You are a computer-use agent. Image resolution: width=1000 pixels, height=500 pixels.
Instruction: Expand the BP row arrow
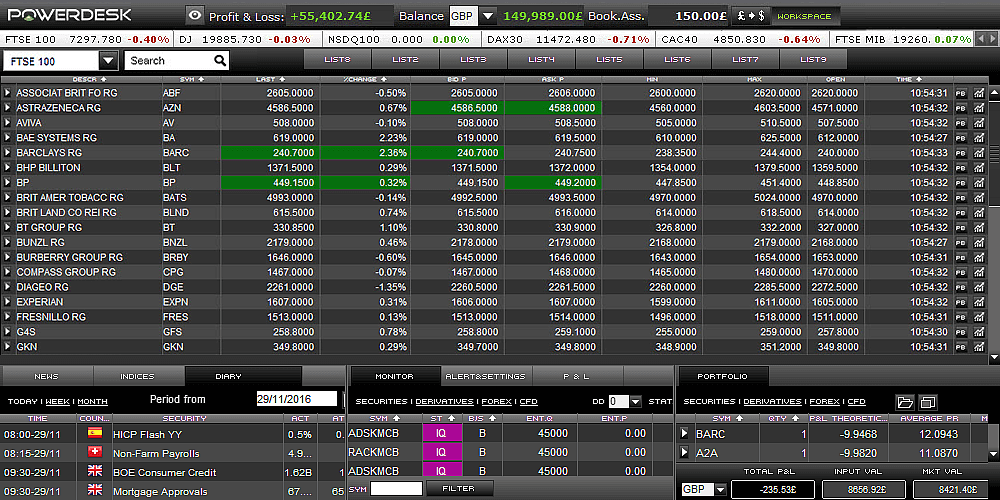coord(8,182)
